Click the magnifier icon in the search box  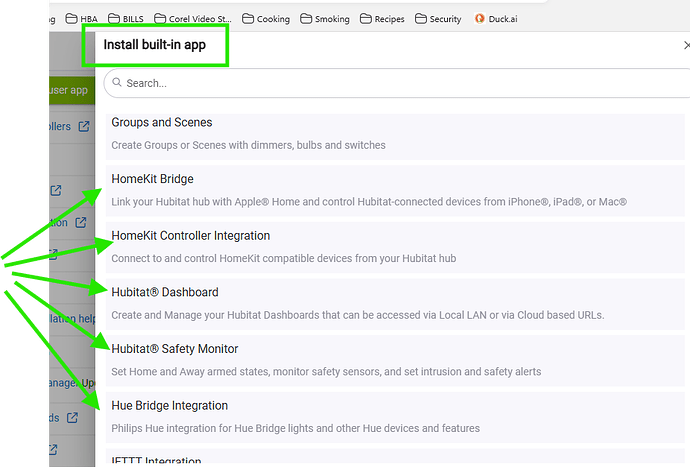(116, 83)
